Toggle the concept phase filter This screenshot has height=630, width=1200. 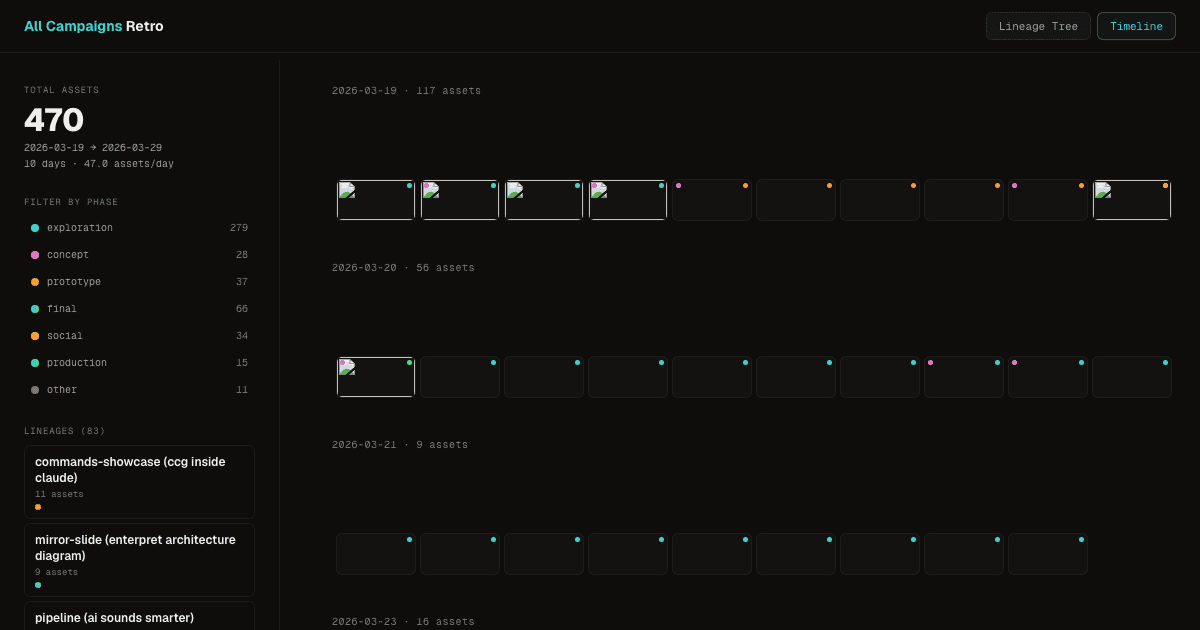pos(67,255)
